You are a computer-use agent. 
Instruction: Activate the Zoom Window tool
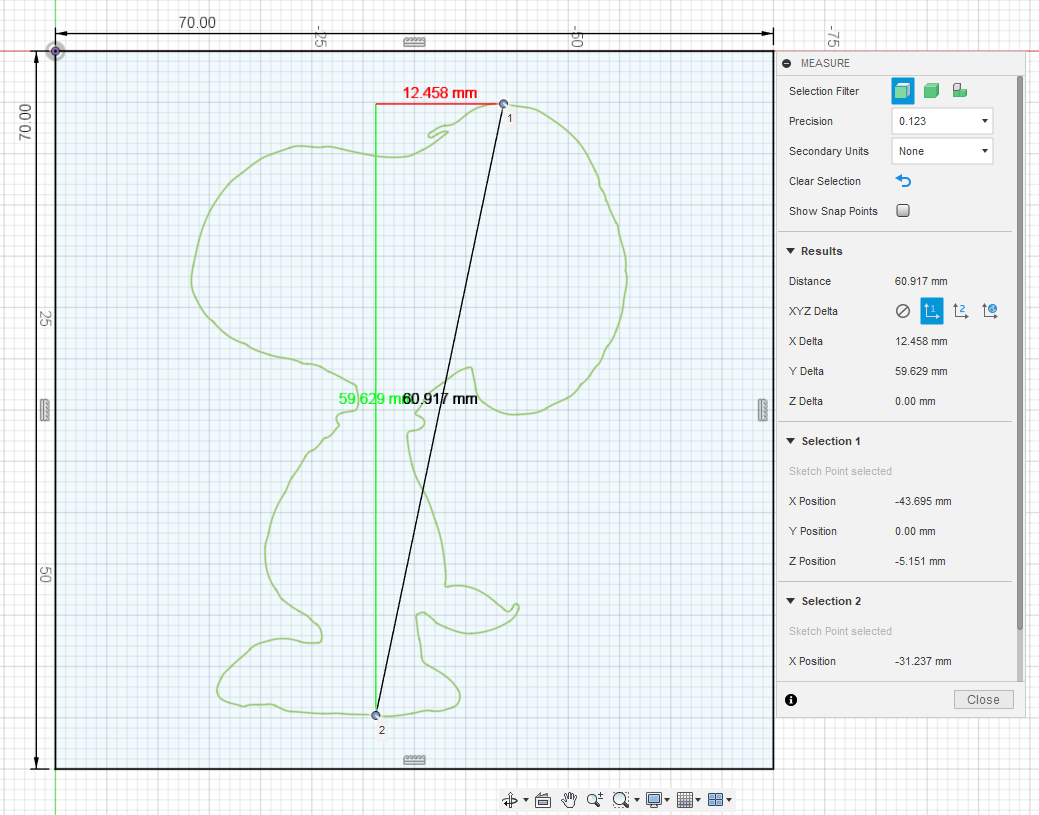pos(621,799)
